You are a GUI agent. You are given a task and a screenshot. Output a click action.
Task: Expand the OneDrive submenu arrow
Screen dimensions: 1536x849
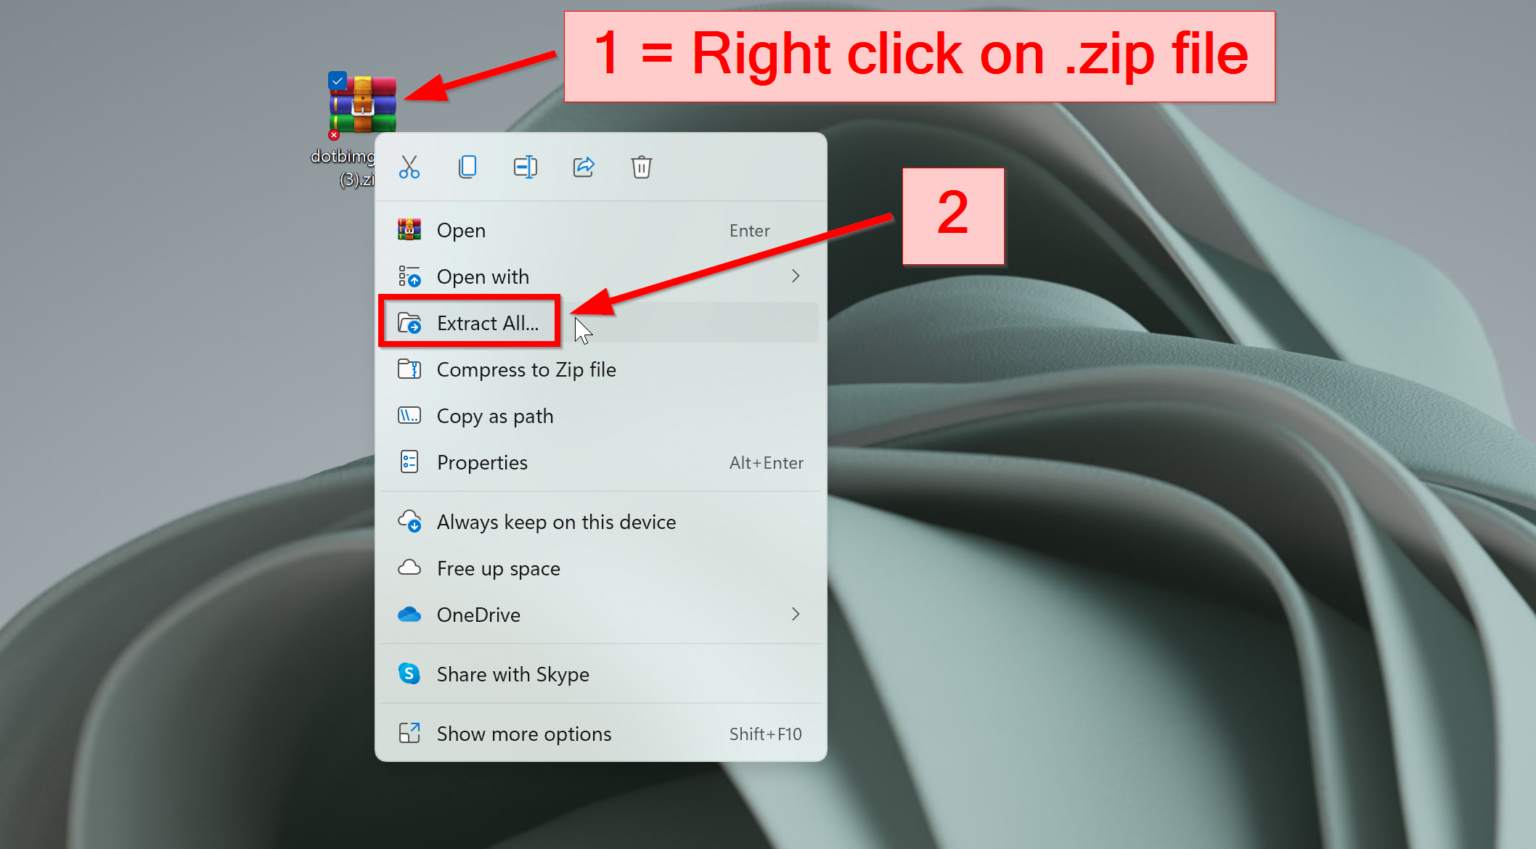(796, 614)
